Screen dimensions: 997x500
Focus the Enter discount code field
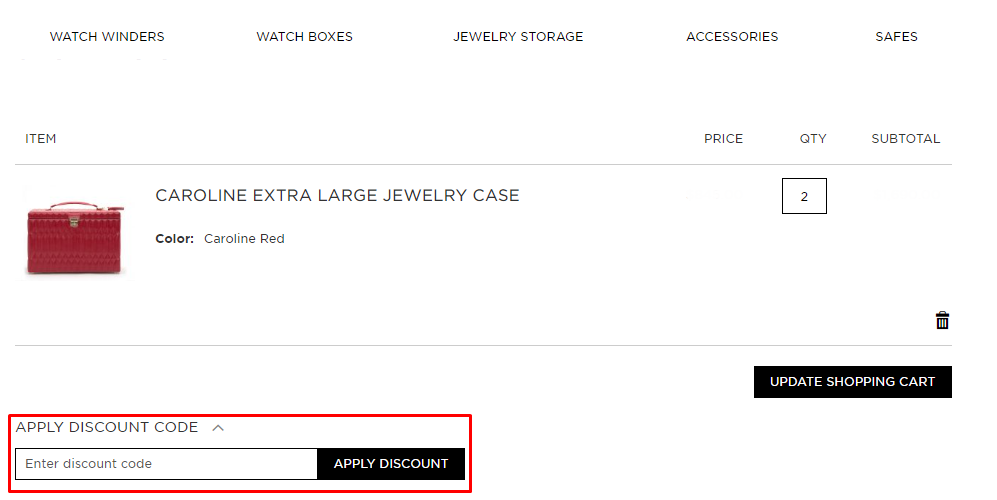(x=166, y=464)
